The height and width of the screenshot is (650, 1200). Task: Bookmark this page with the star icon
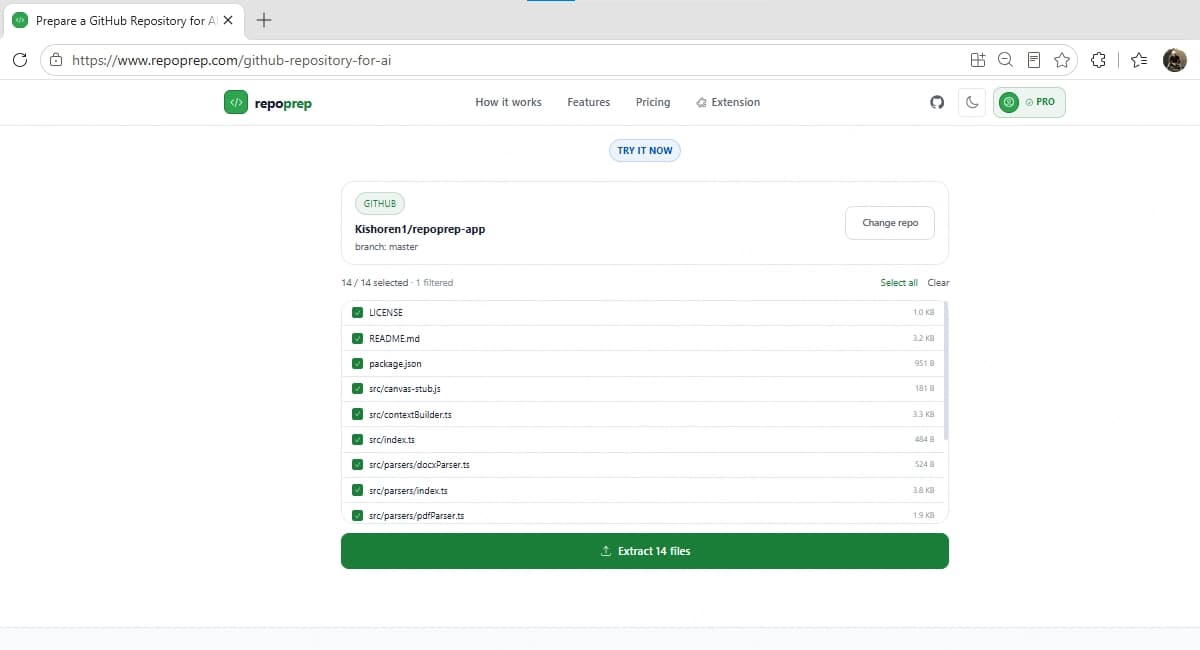tap(1062, 60)
